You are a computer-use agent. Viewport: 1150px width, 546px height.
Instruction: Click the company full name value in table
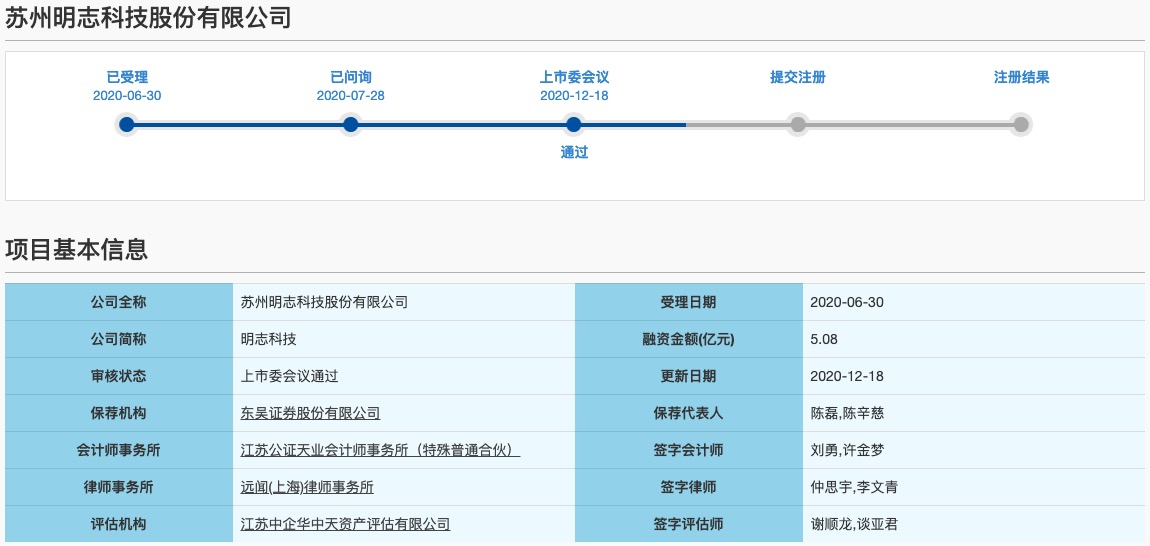(324, 302)
